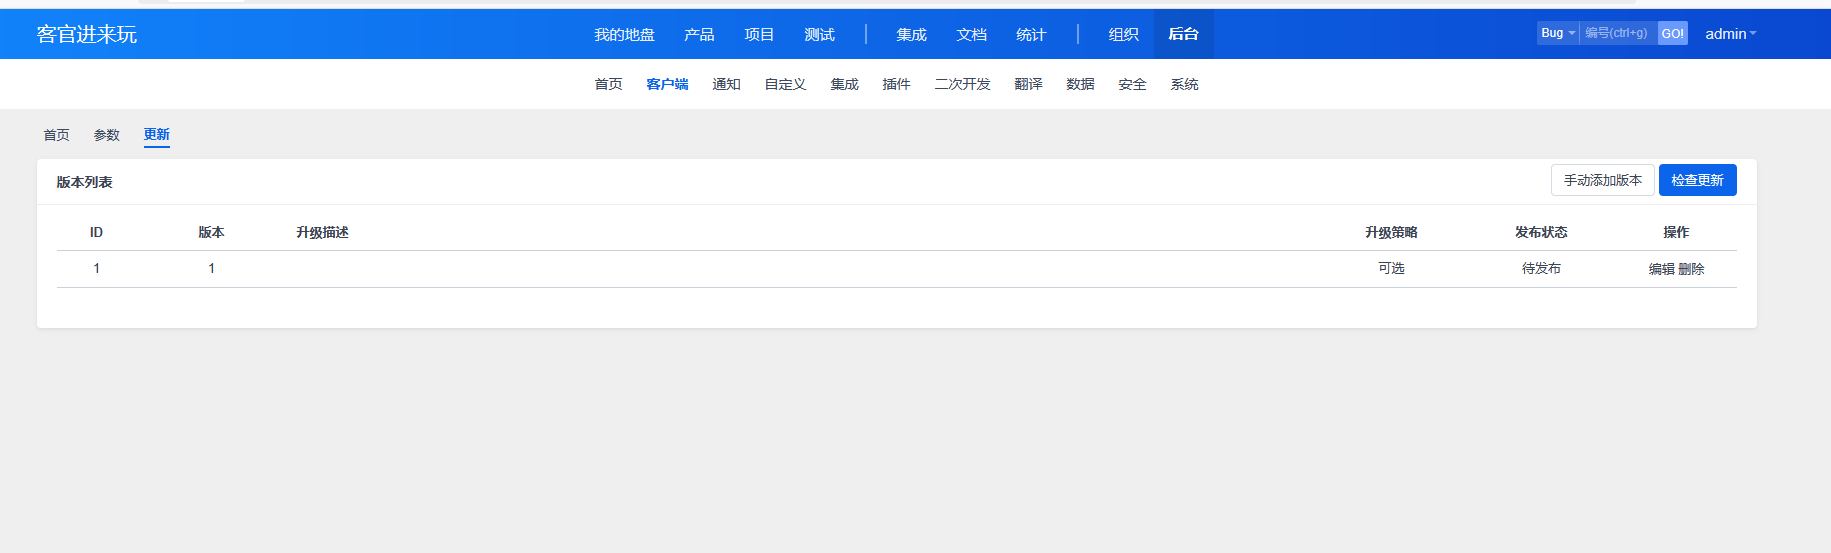Focus the ID search input field
The image size is (1831, 553).
pyautogui.click(x=1617, y=33)
